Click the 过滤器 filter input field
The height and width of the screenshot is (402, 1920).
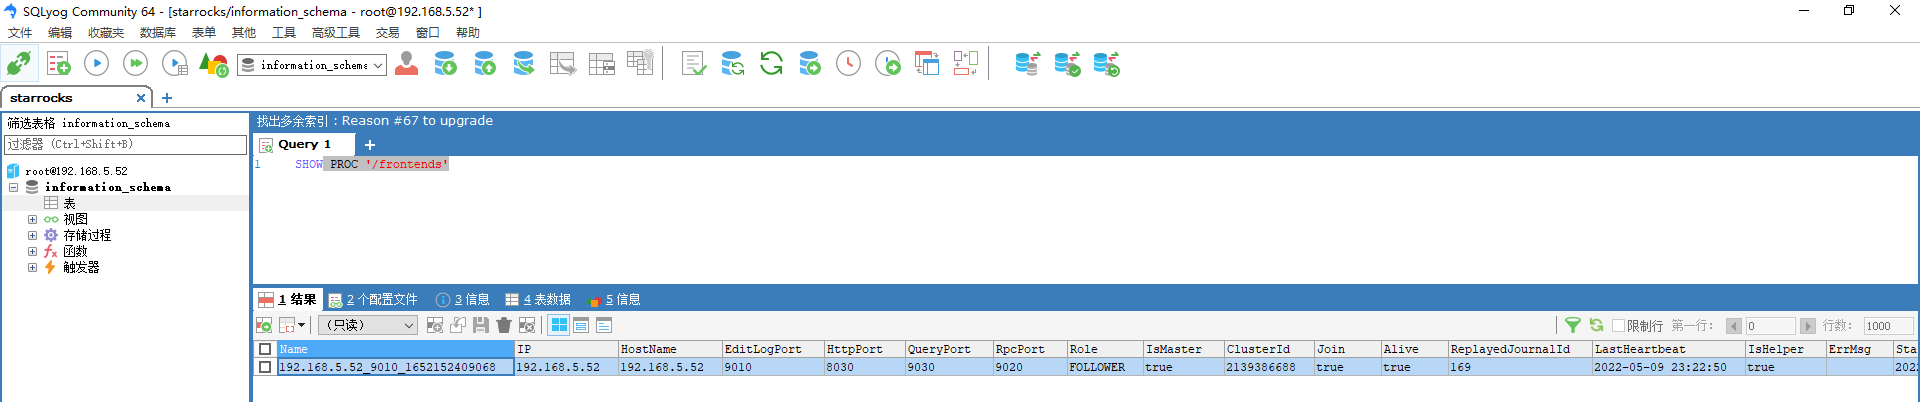[125, 144]
